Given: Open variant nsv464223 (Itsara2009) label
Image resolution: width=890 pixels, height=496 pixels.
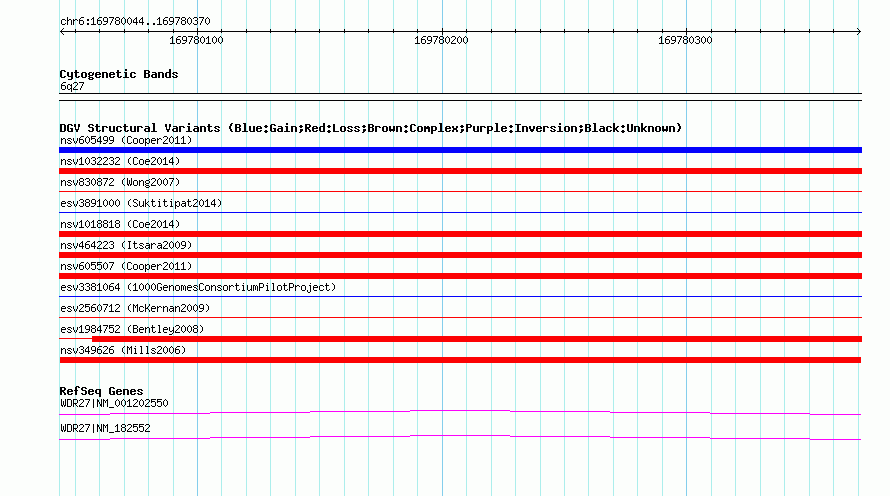Looking at the screenshot, I should (x=126, y=245).
